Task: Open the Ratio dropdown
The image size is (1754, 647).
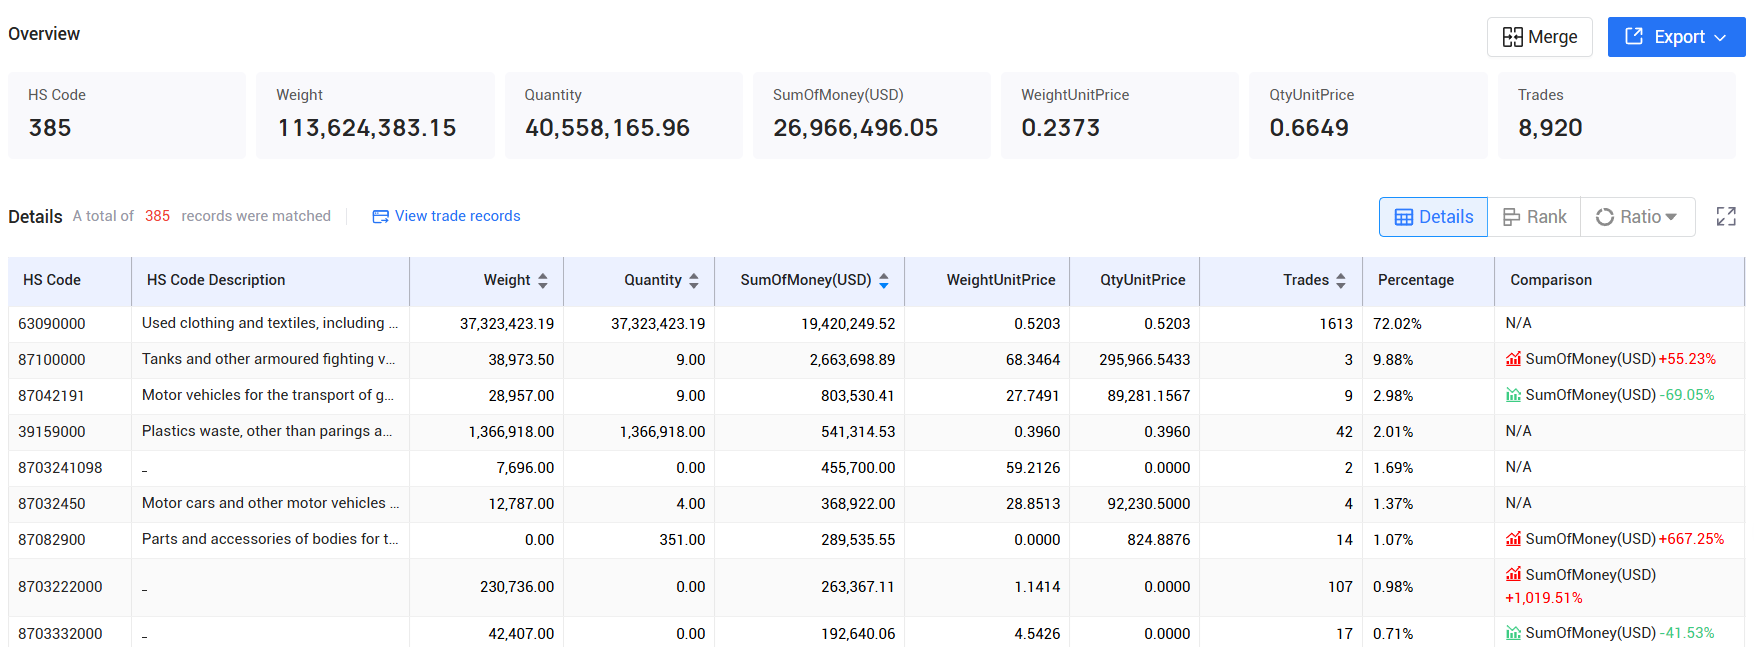Action: pos(1637,217)
